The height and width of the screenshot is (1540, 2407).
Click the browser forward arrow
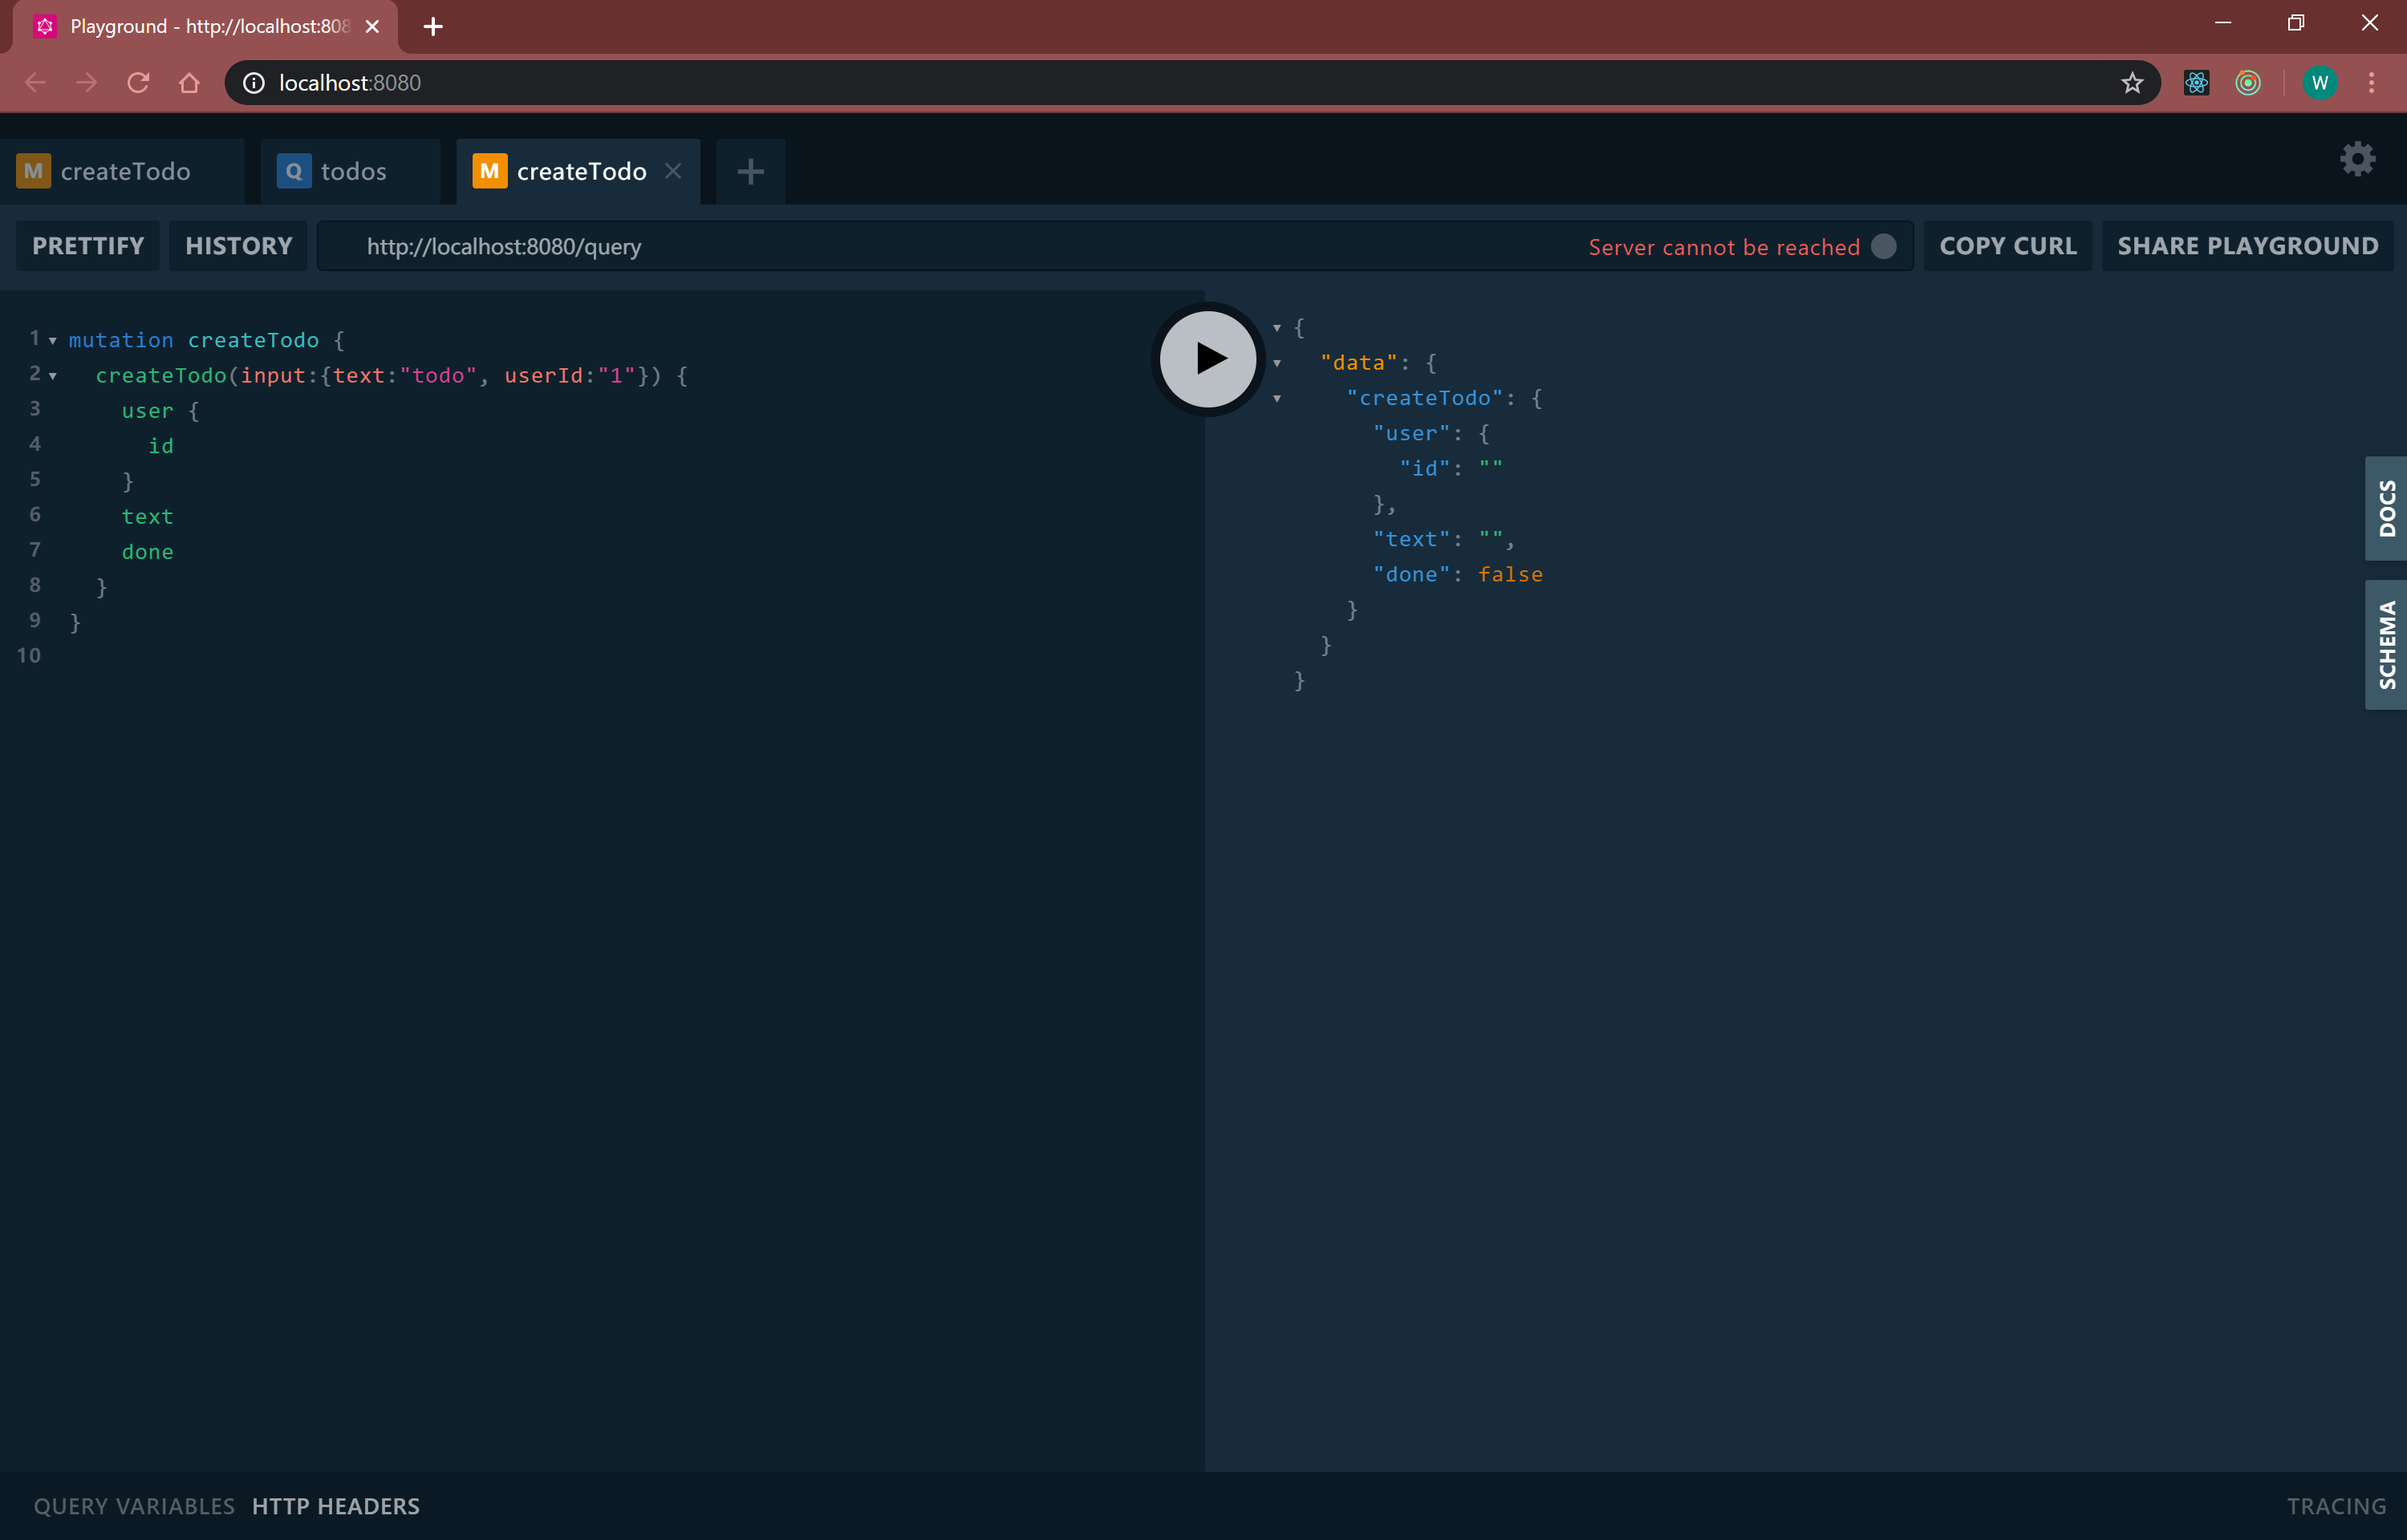[87, 83]
